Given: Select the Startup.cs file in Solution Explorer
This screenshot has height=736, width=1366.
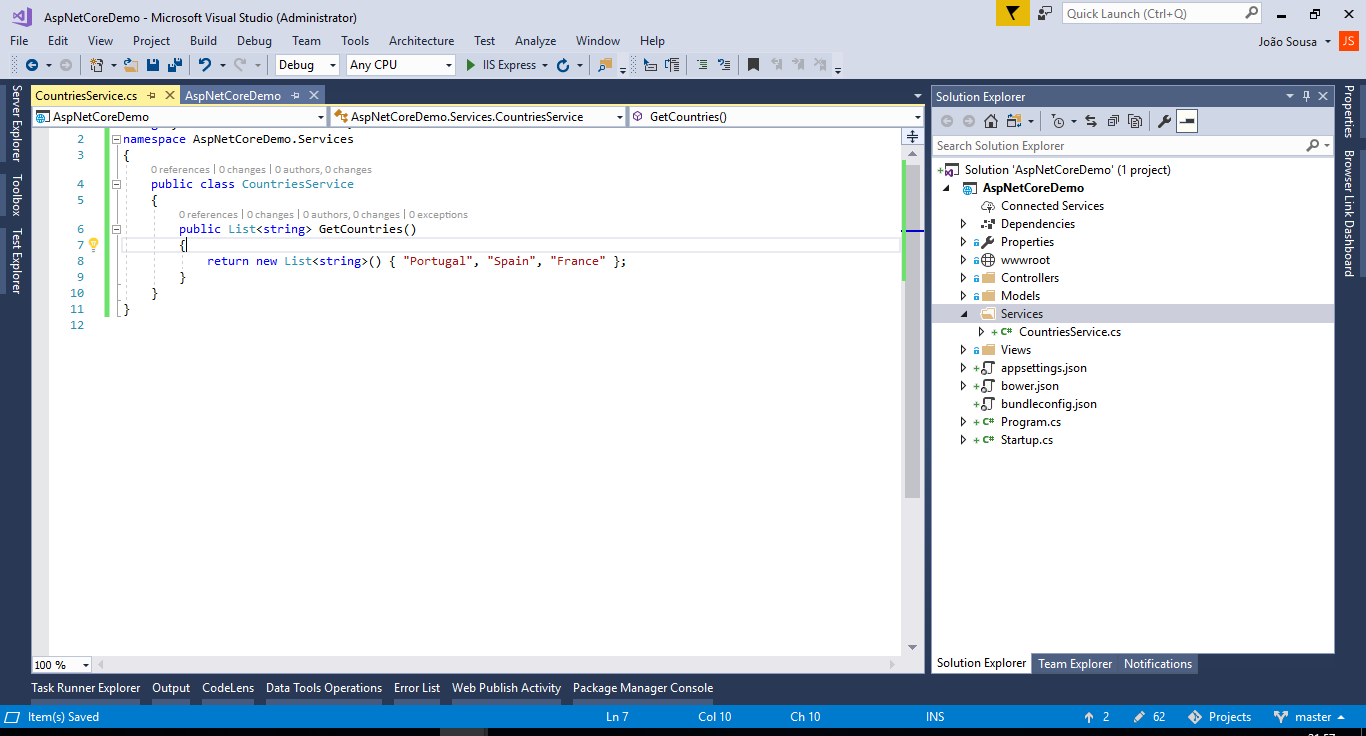Looking at the screenshot, I should [1026, 440].
